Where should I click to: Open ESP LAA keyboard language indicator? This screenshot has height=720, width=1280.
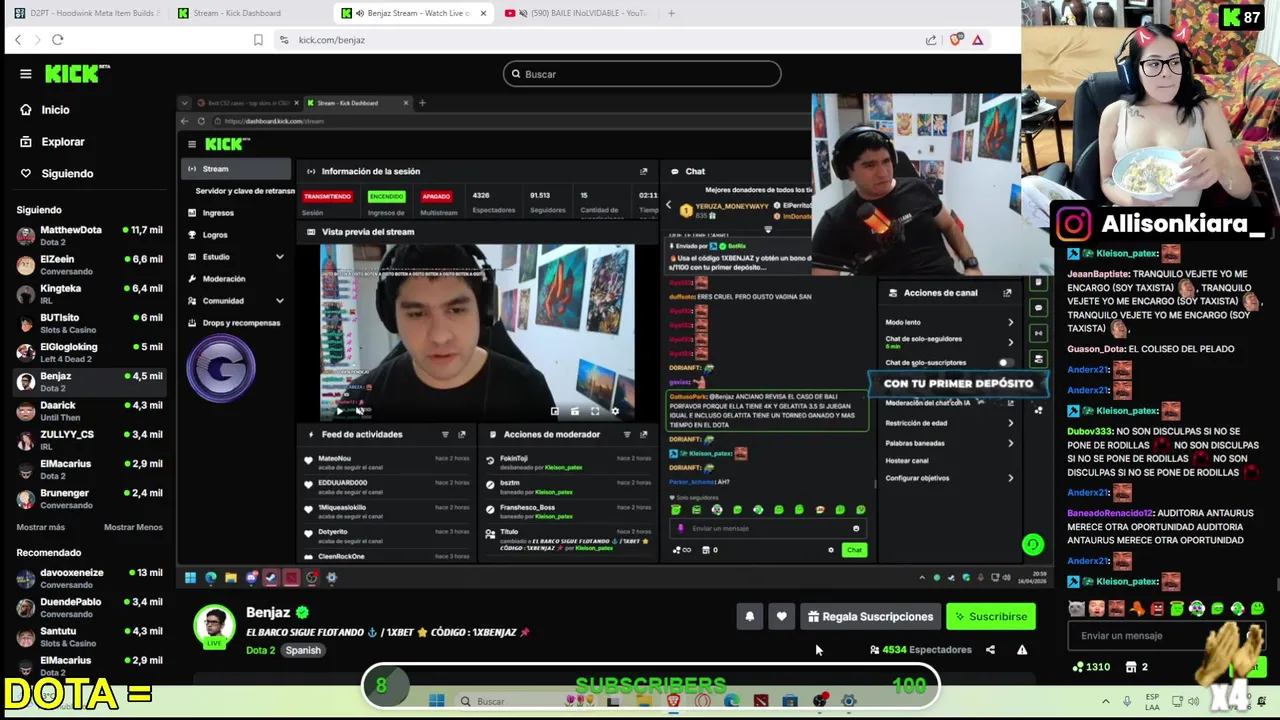pos(1153,701)
